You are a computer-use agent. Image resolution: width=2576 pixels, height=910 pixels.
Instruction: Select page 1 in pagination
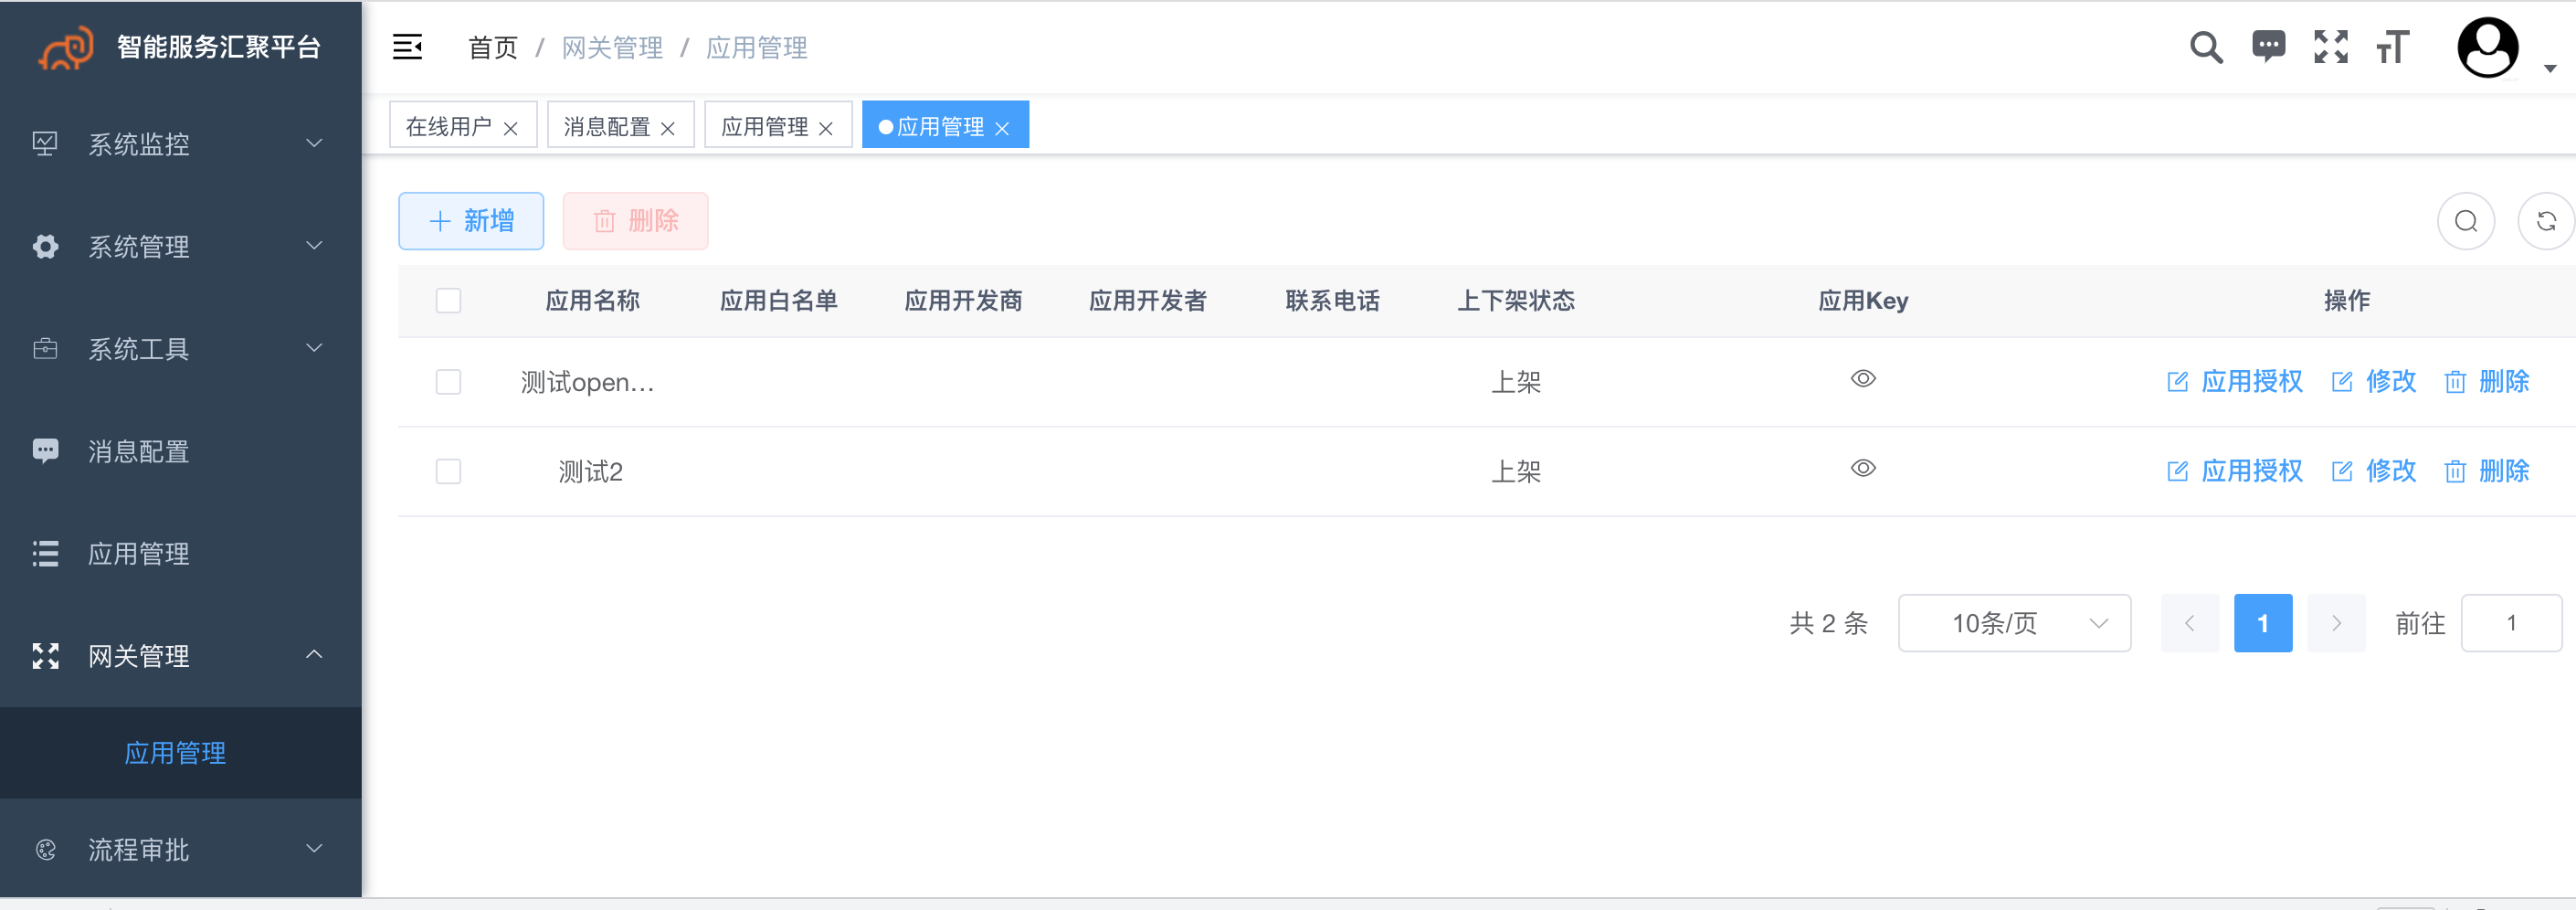click(x=2263, y=623)
